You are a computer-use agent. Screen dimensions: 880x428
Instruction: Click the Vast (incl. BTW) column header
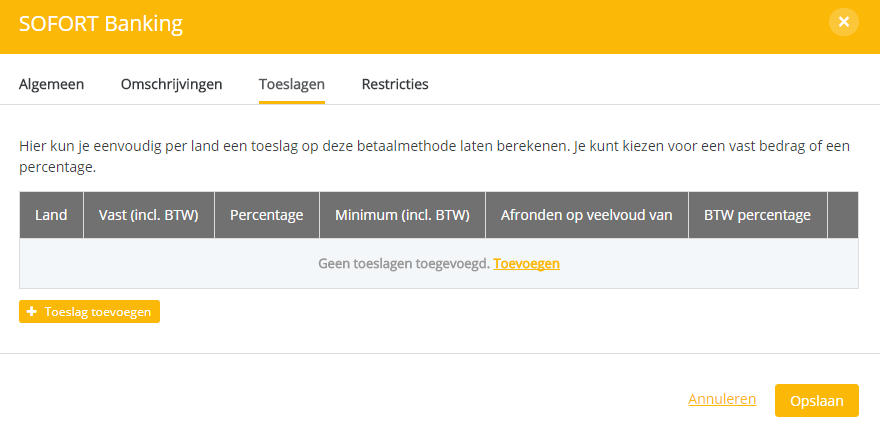click(x=149, y=215)
